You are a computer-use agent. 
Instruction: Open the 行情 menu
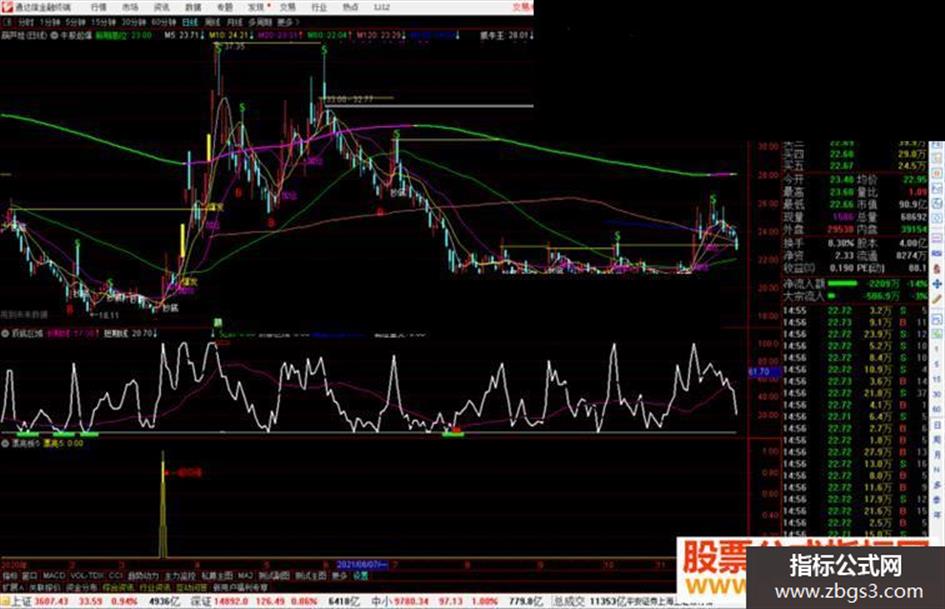click(99, 7)
